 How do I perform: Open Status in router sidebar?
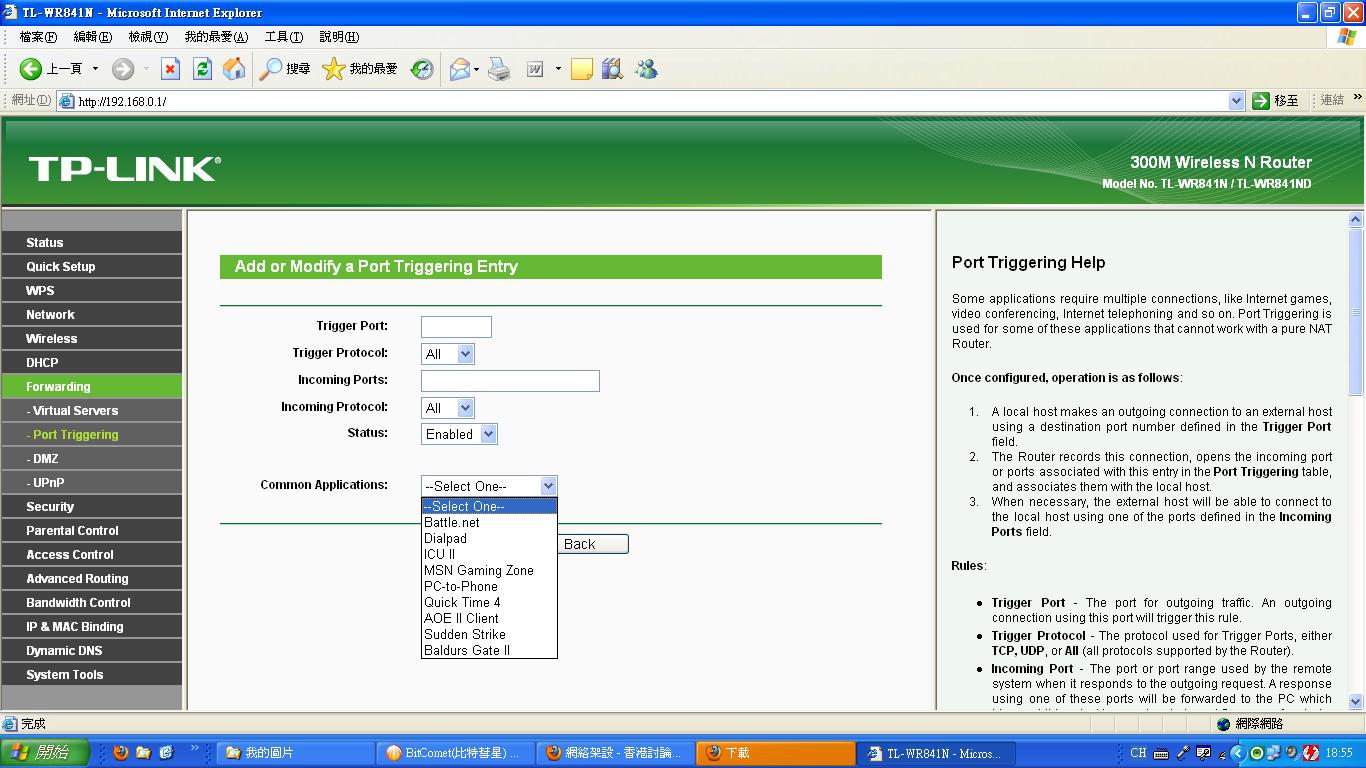point(91,242)
